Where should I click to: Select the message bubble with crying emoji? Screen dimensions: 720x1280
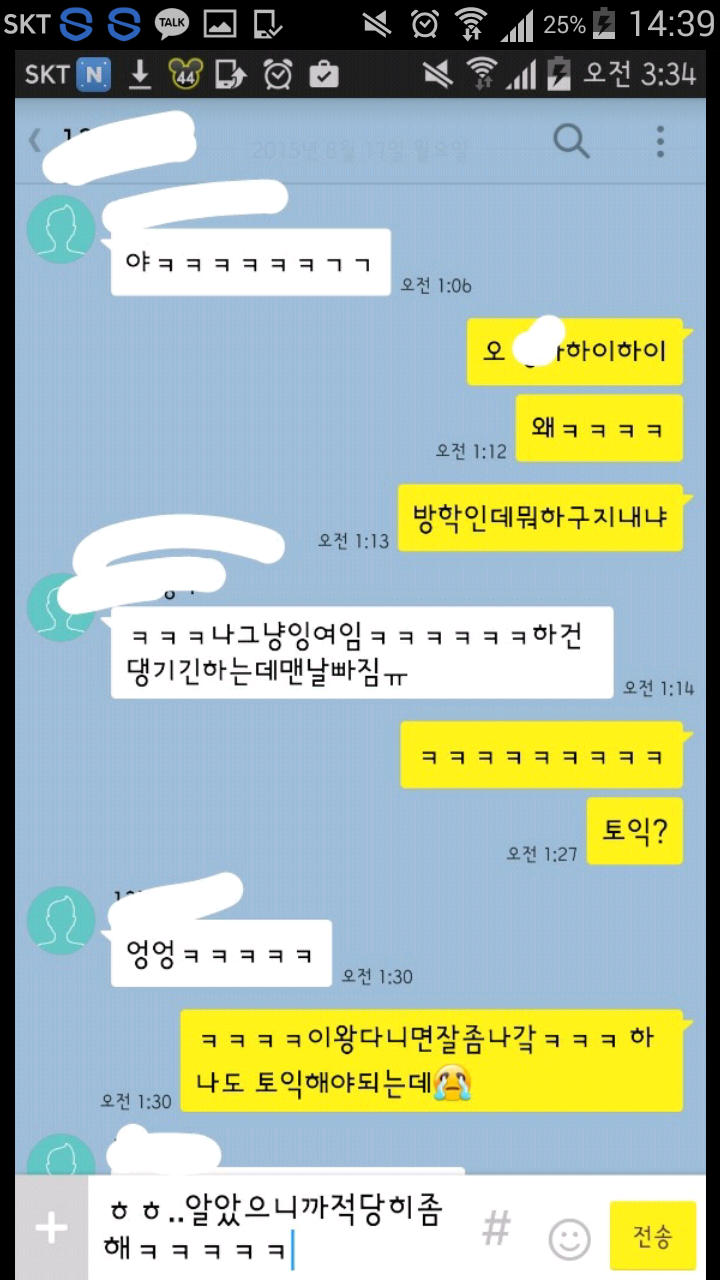pyautogui.click(x=432, y=1060)
